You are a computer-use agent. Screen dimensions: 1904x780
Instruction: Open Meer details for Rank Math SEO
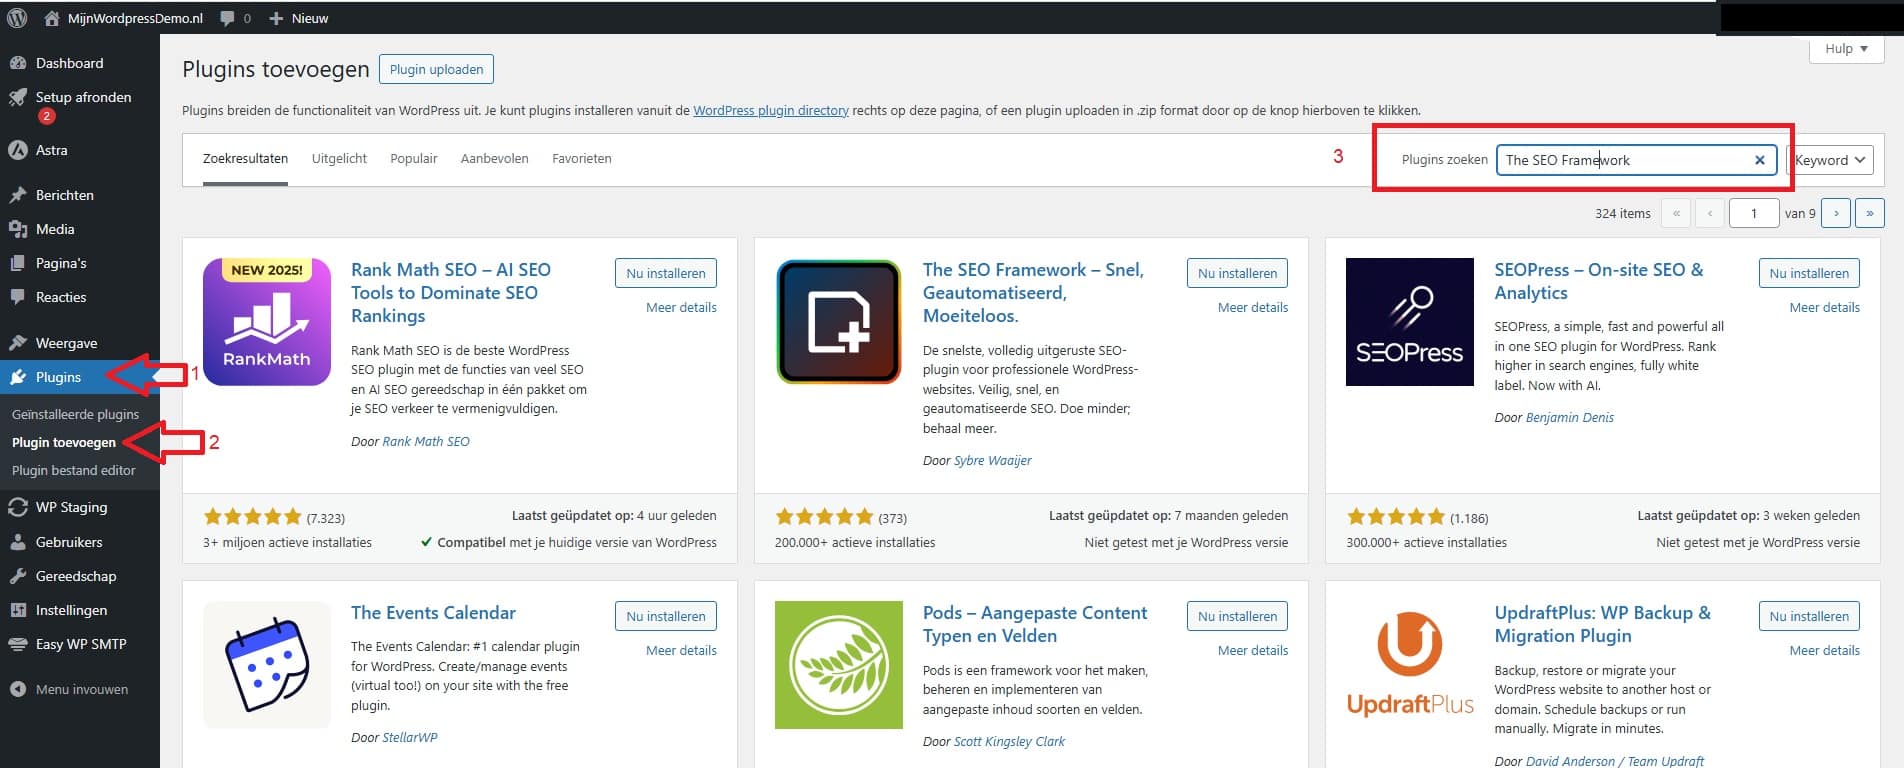pyautogui.click(x=681, y=307)
